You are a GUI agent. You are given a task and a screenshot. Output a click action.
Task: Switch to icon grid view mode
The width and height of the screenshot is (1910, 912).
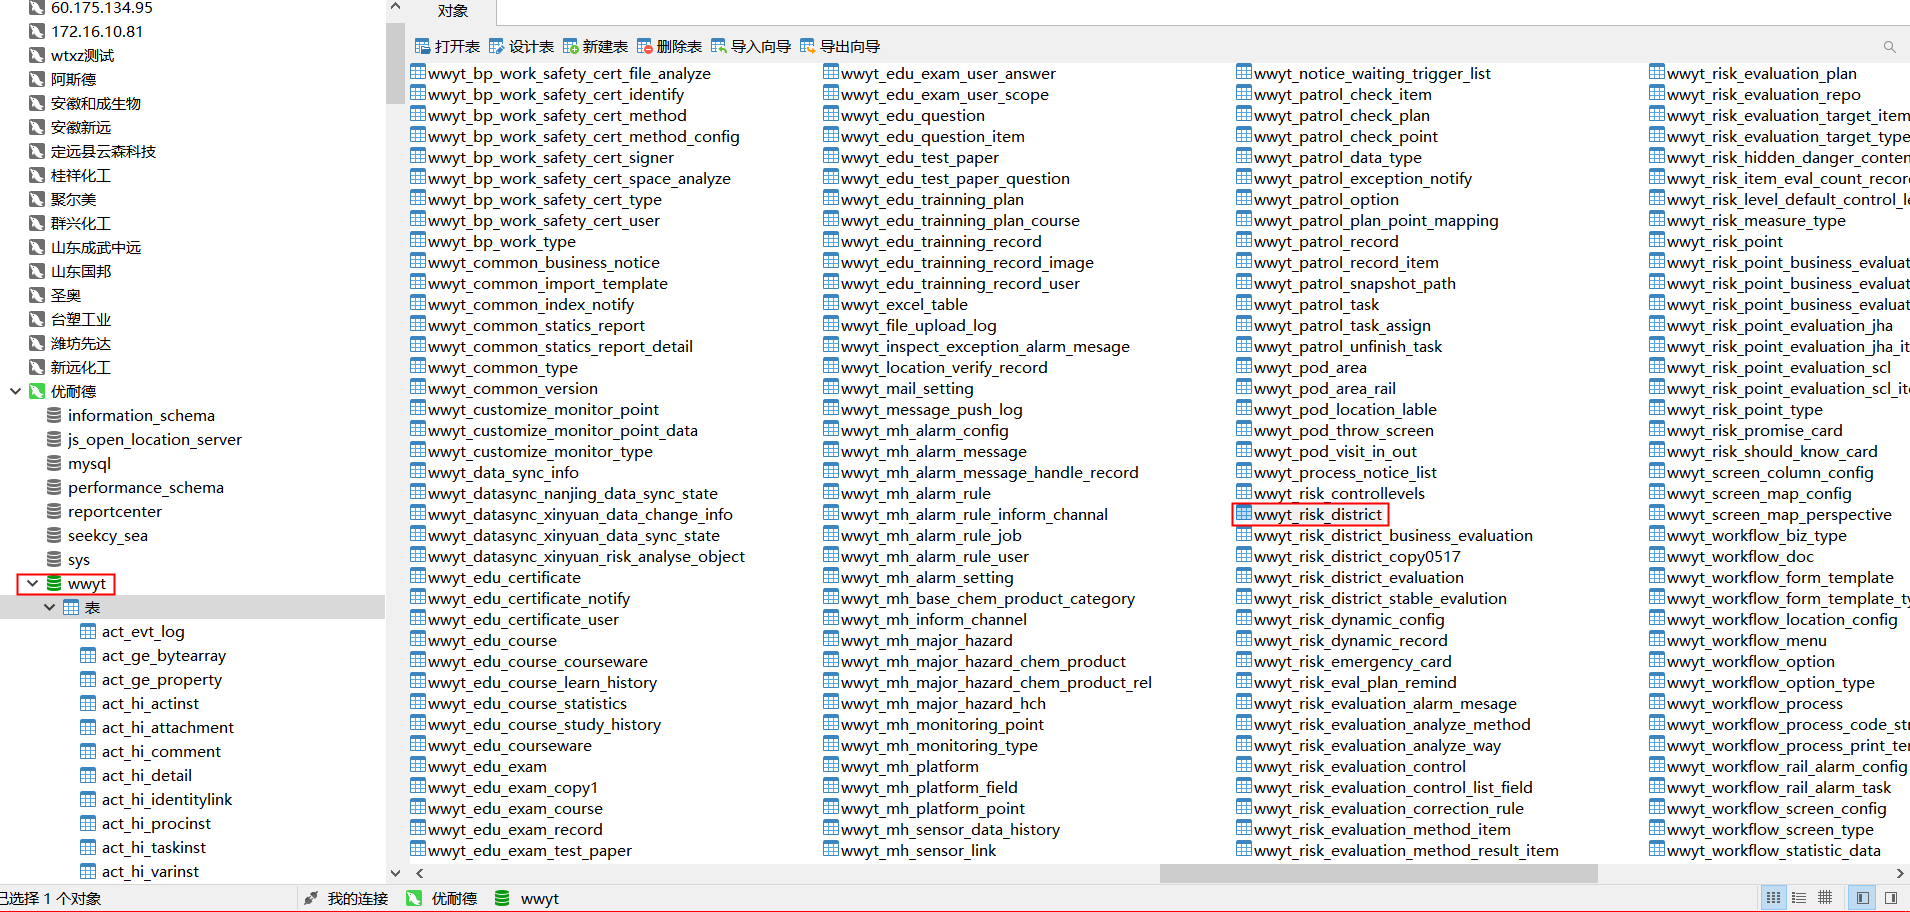point(1773,898)
